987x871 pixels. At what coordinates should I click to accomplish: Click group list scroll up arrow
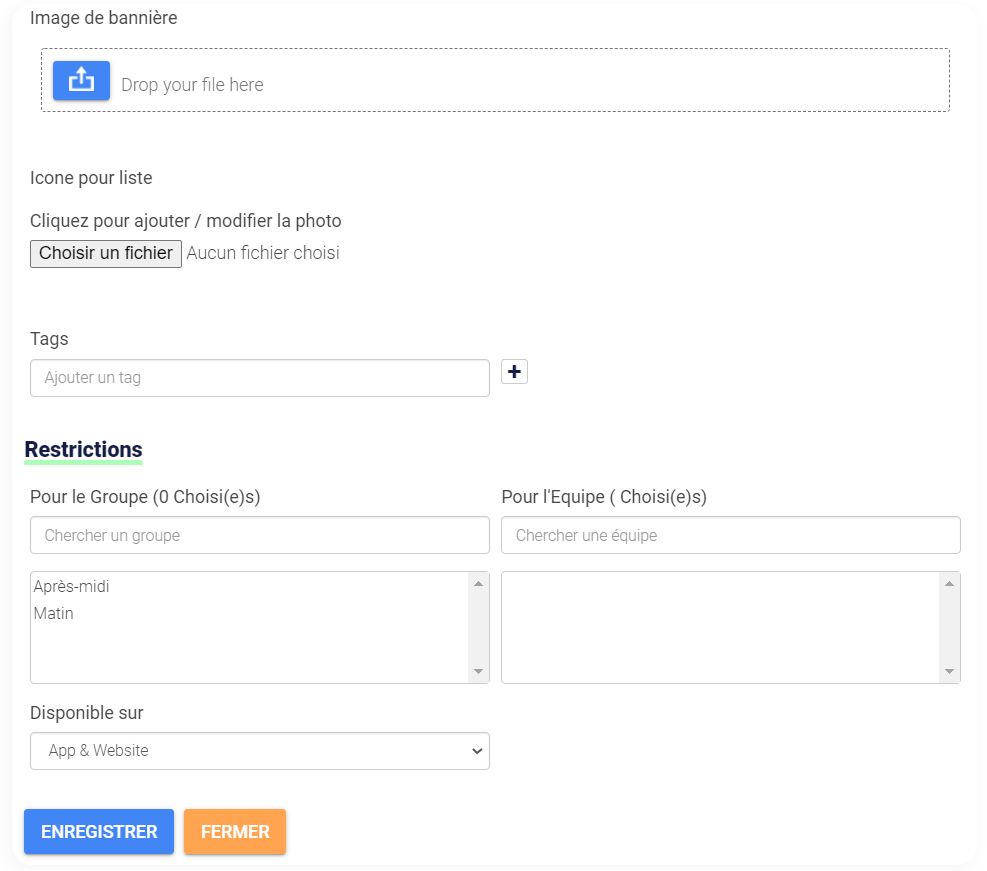478,584
